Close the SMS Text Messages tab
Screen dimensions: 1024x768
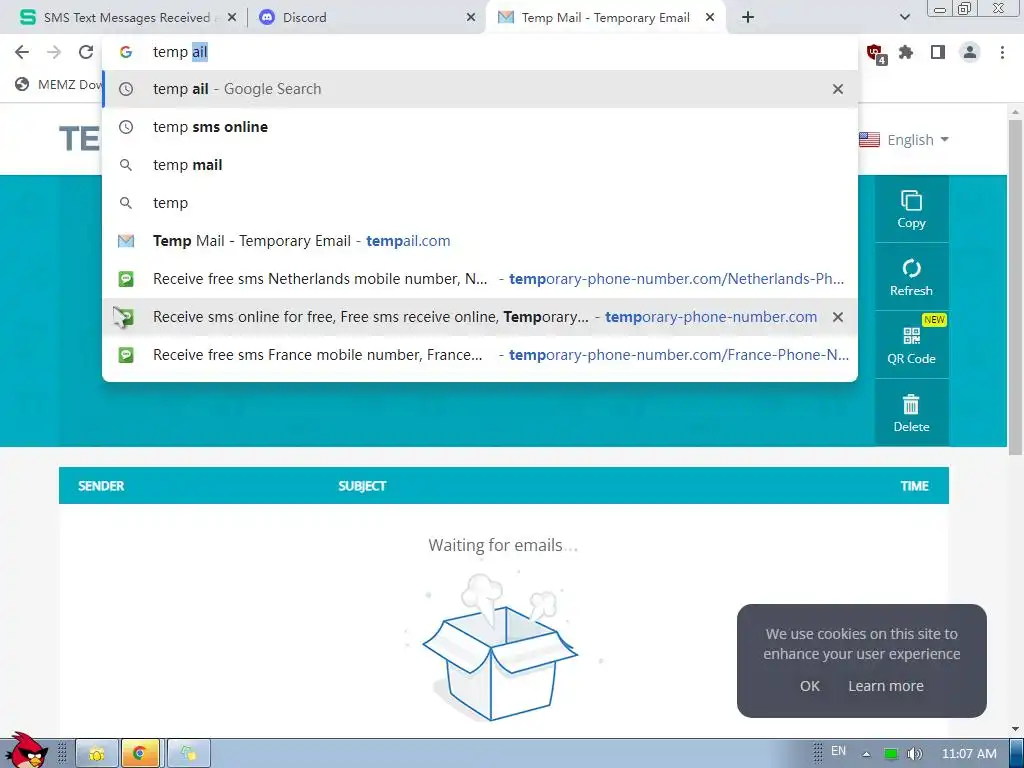(x=231, y=18)
